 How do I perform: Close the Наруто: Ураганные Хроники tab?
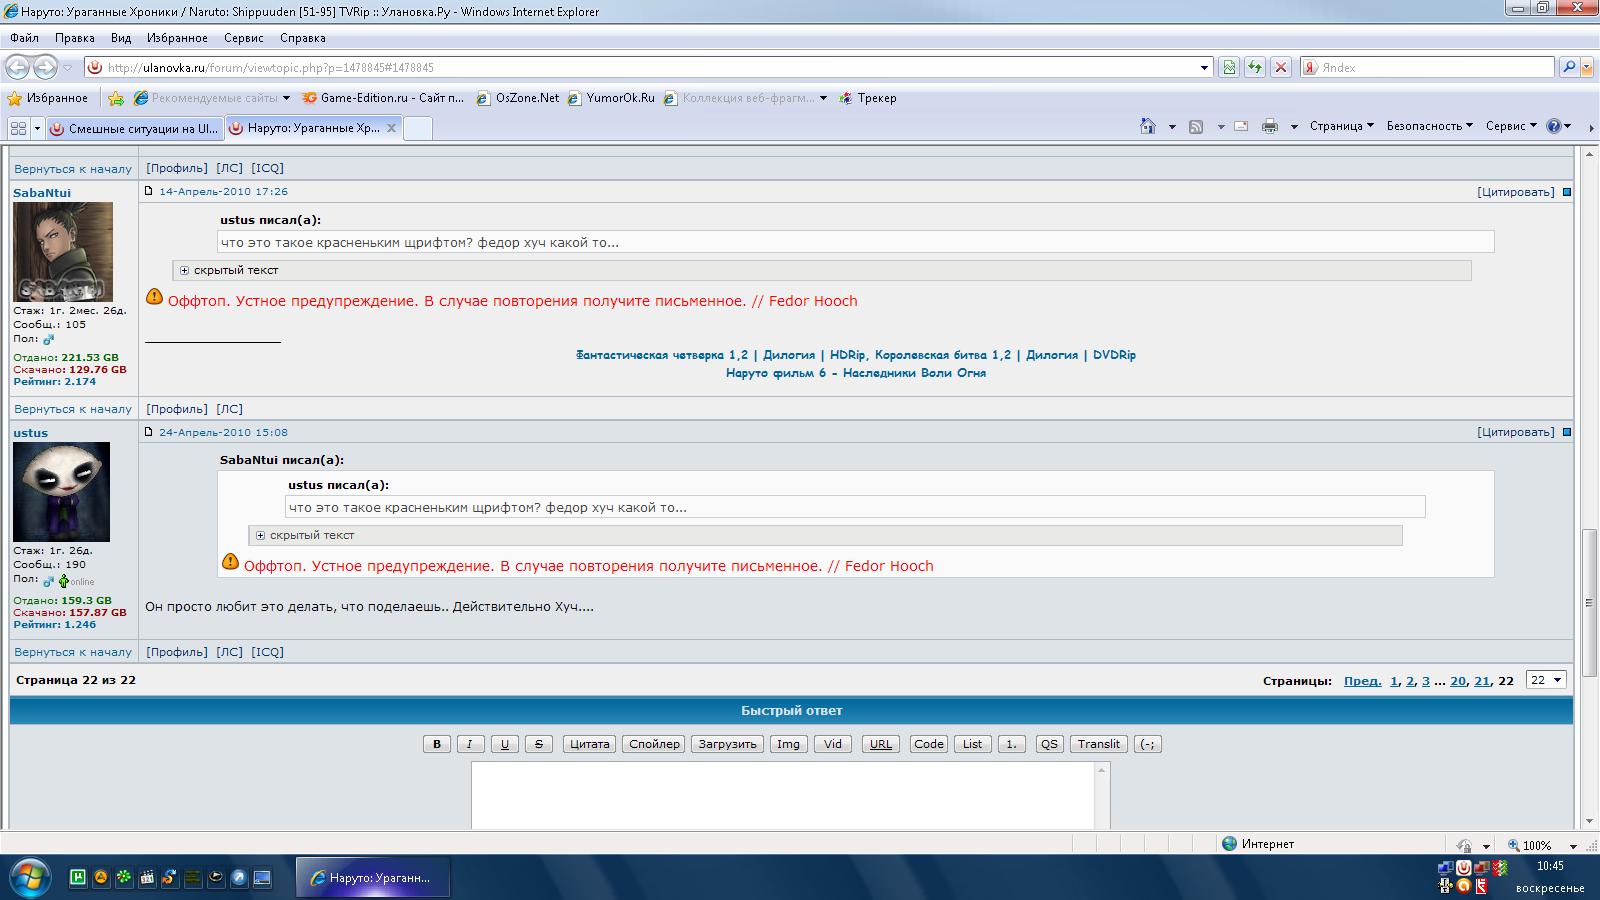[x=392, y=128]
